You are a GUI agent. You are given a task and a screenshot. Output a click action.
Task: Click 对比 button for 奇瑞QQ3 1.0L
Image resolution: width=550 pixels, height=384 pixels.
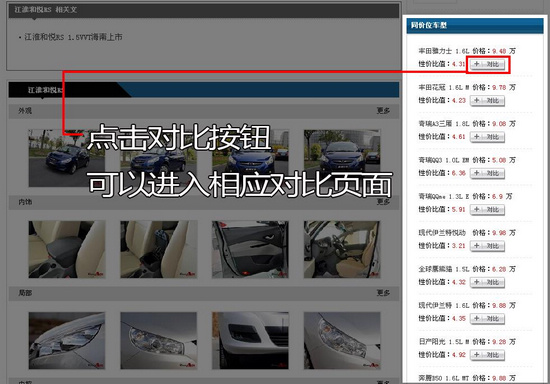coord(487,174)
